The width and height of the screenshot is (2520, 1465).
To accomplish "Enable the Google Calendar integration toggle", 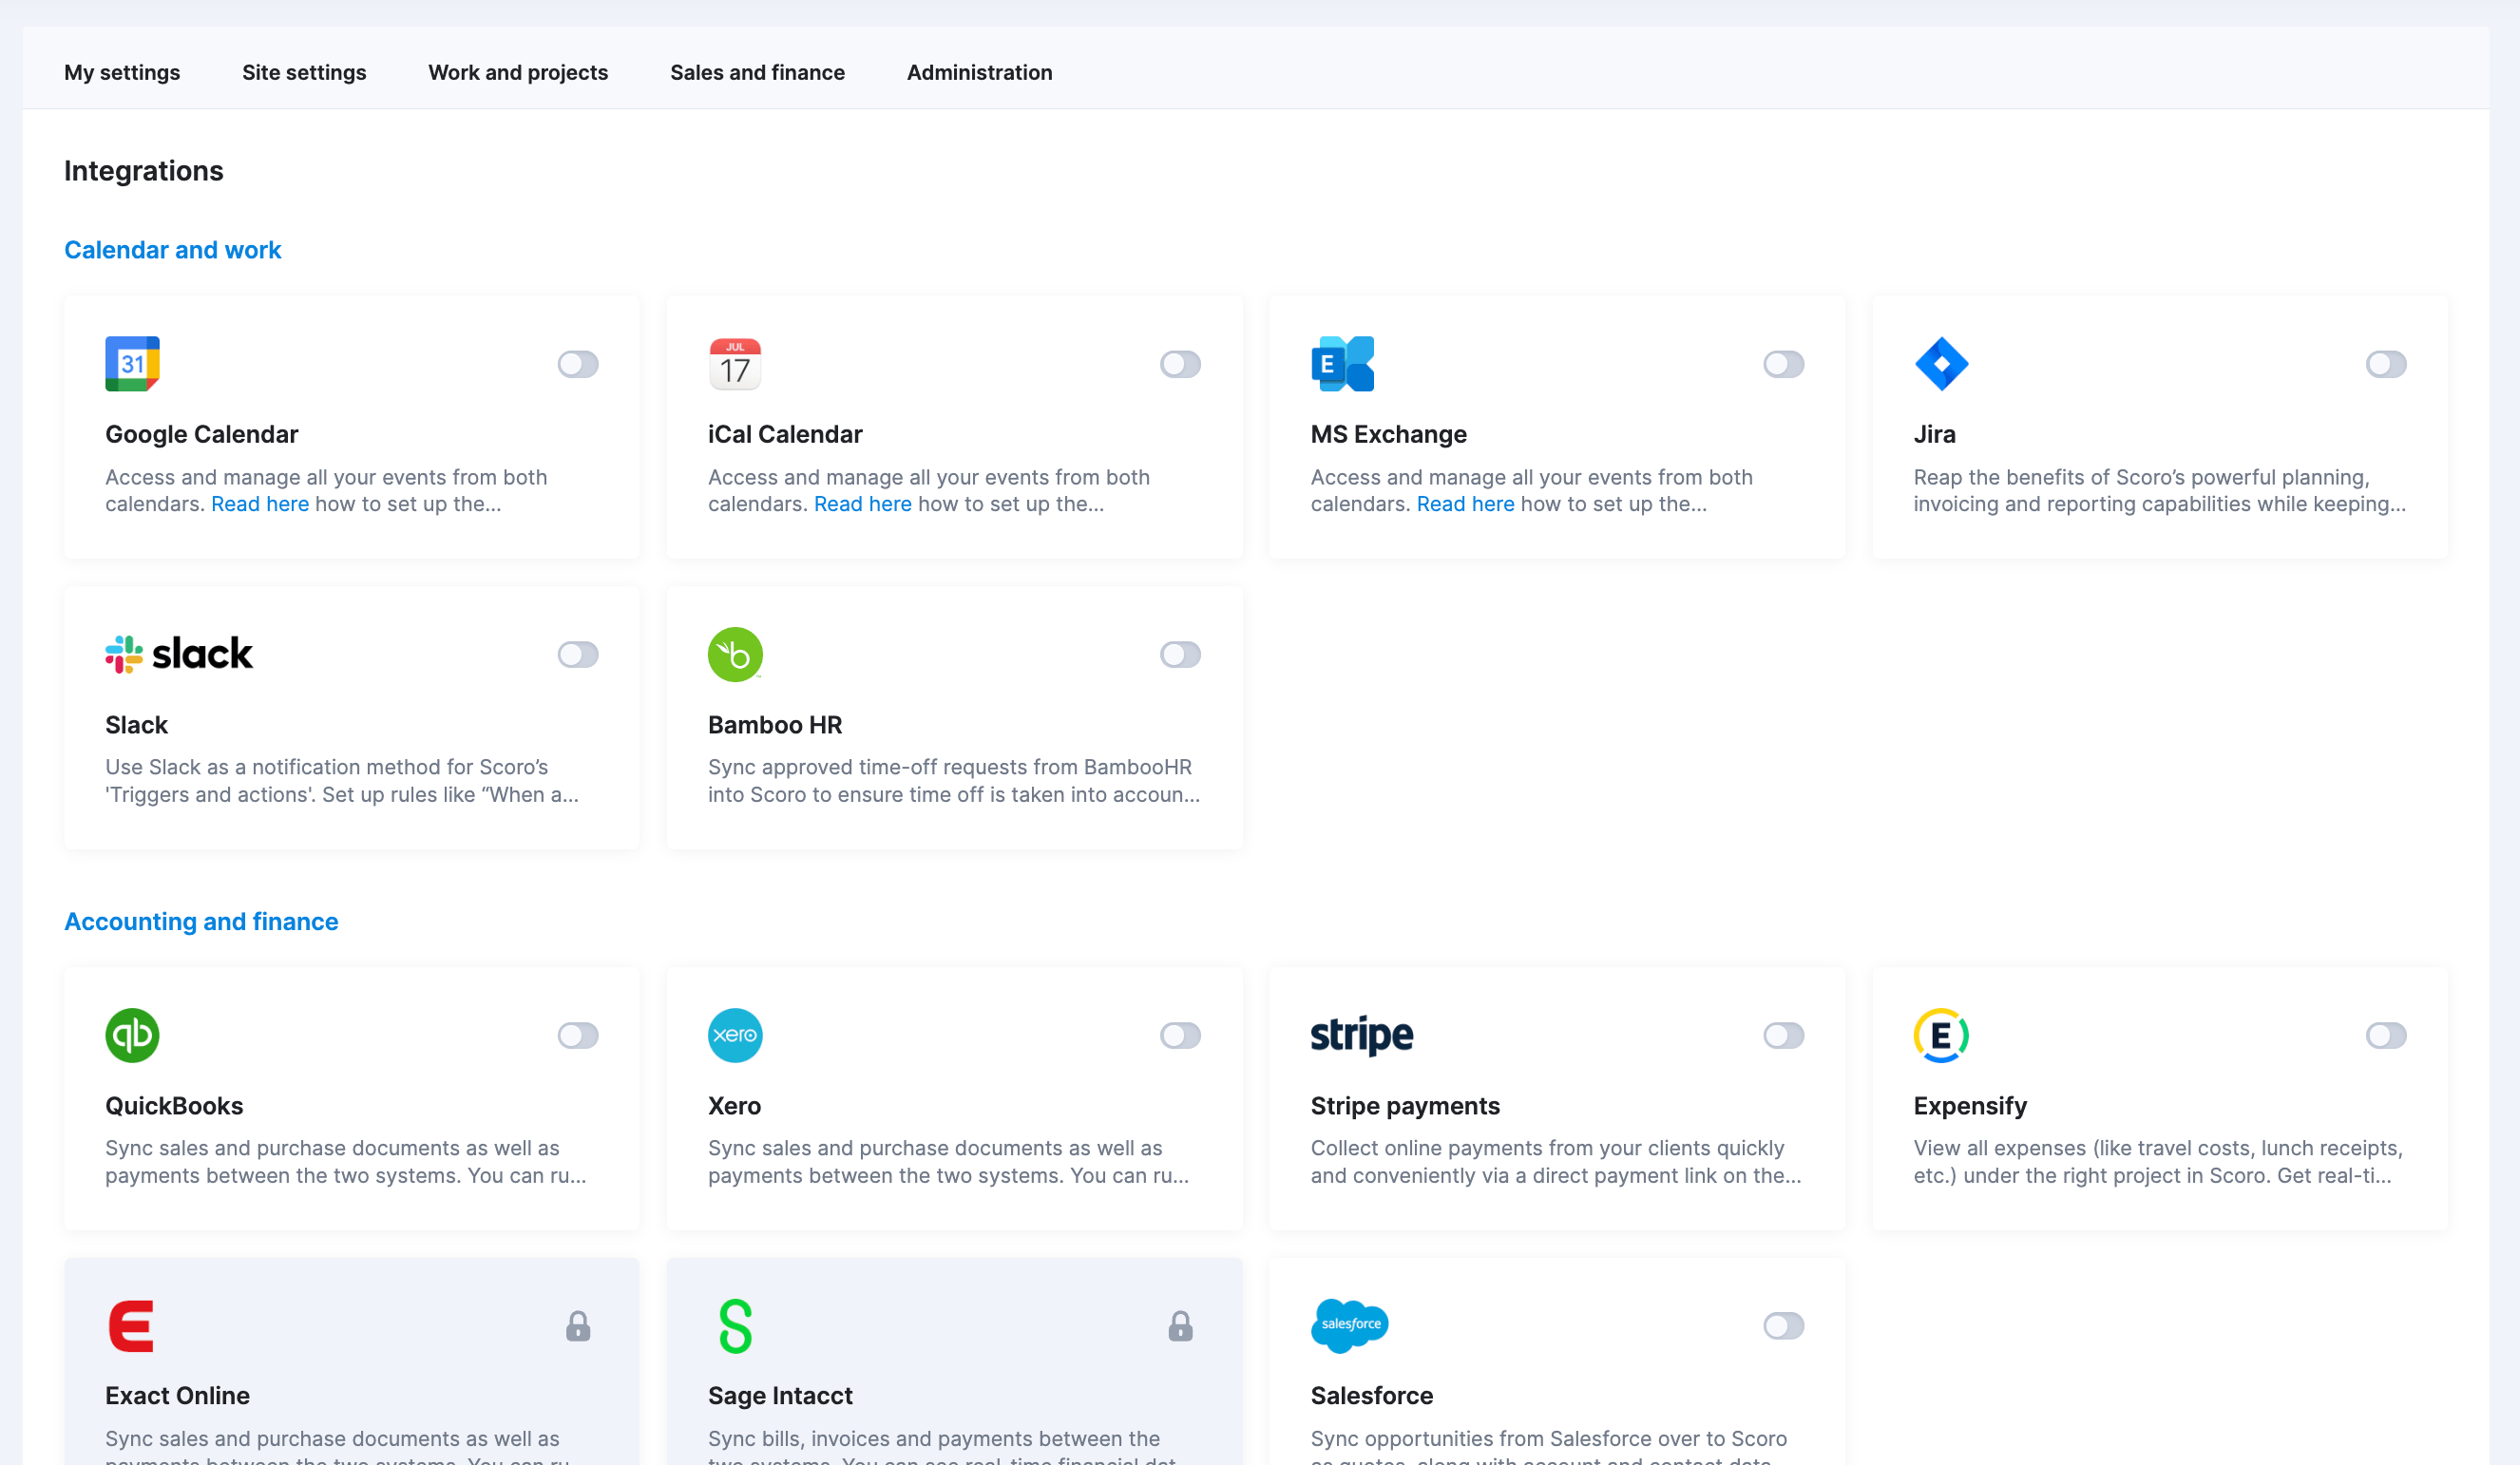I will pos(578,364).
